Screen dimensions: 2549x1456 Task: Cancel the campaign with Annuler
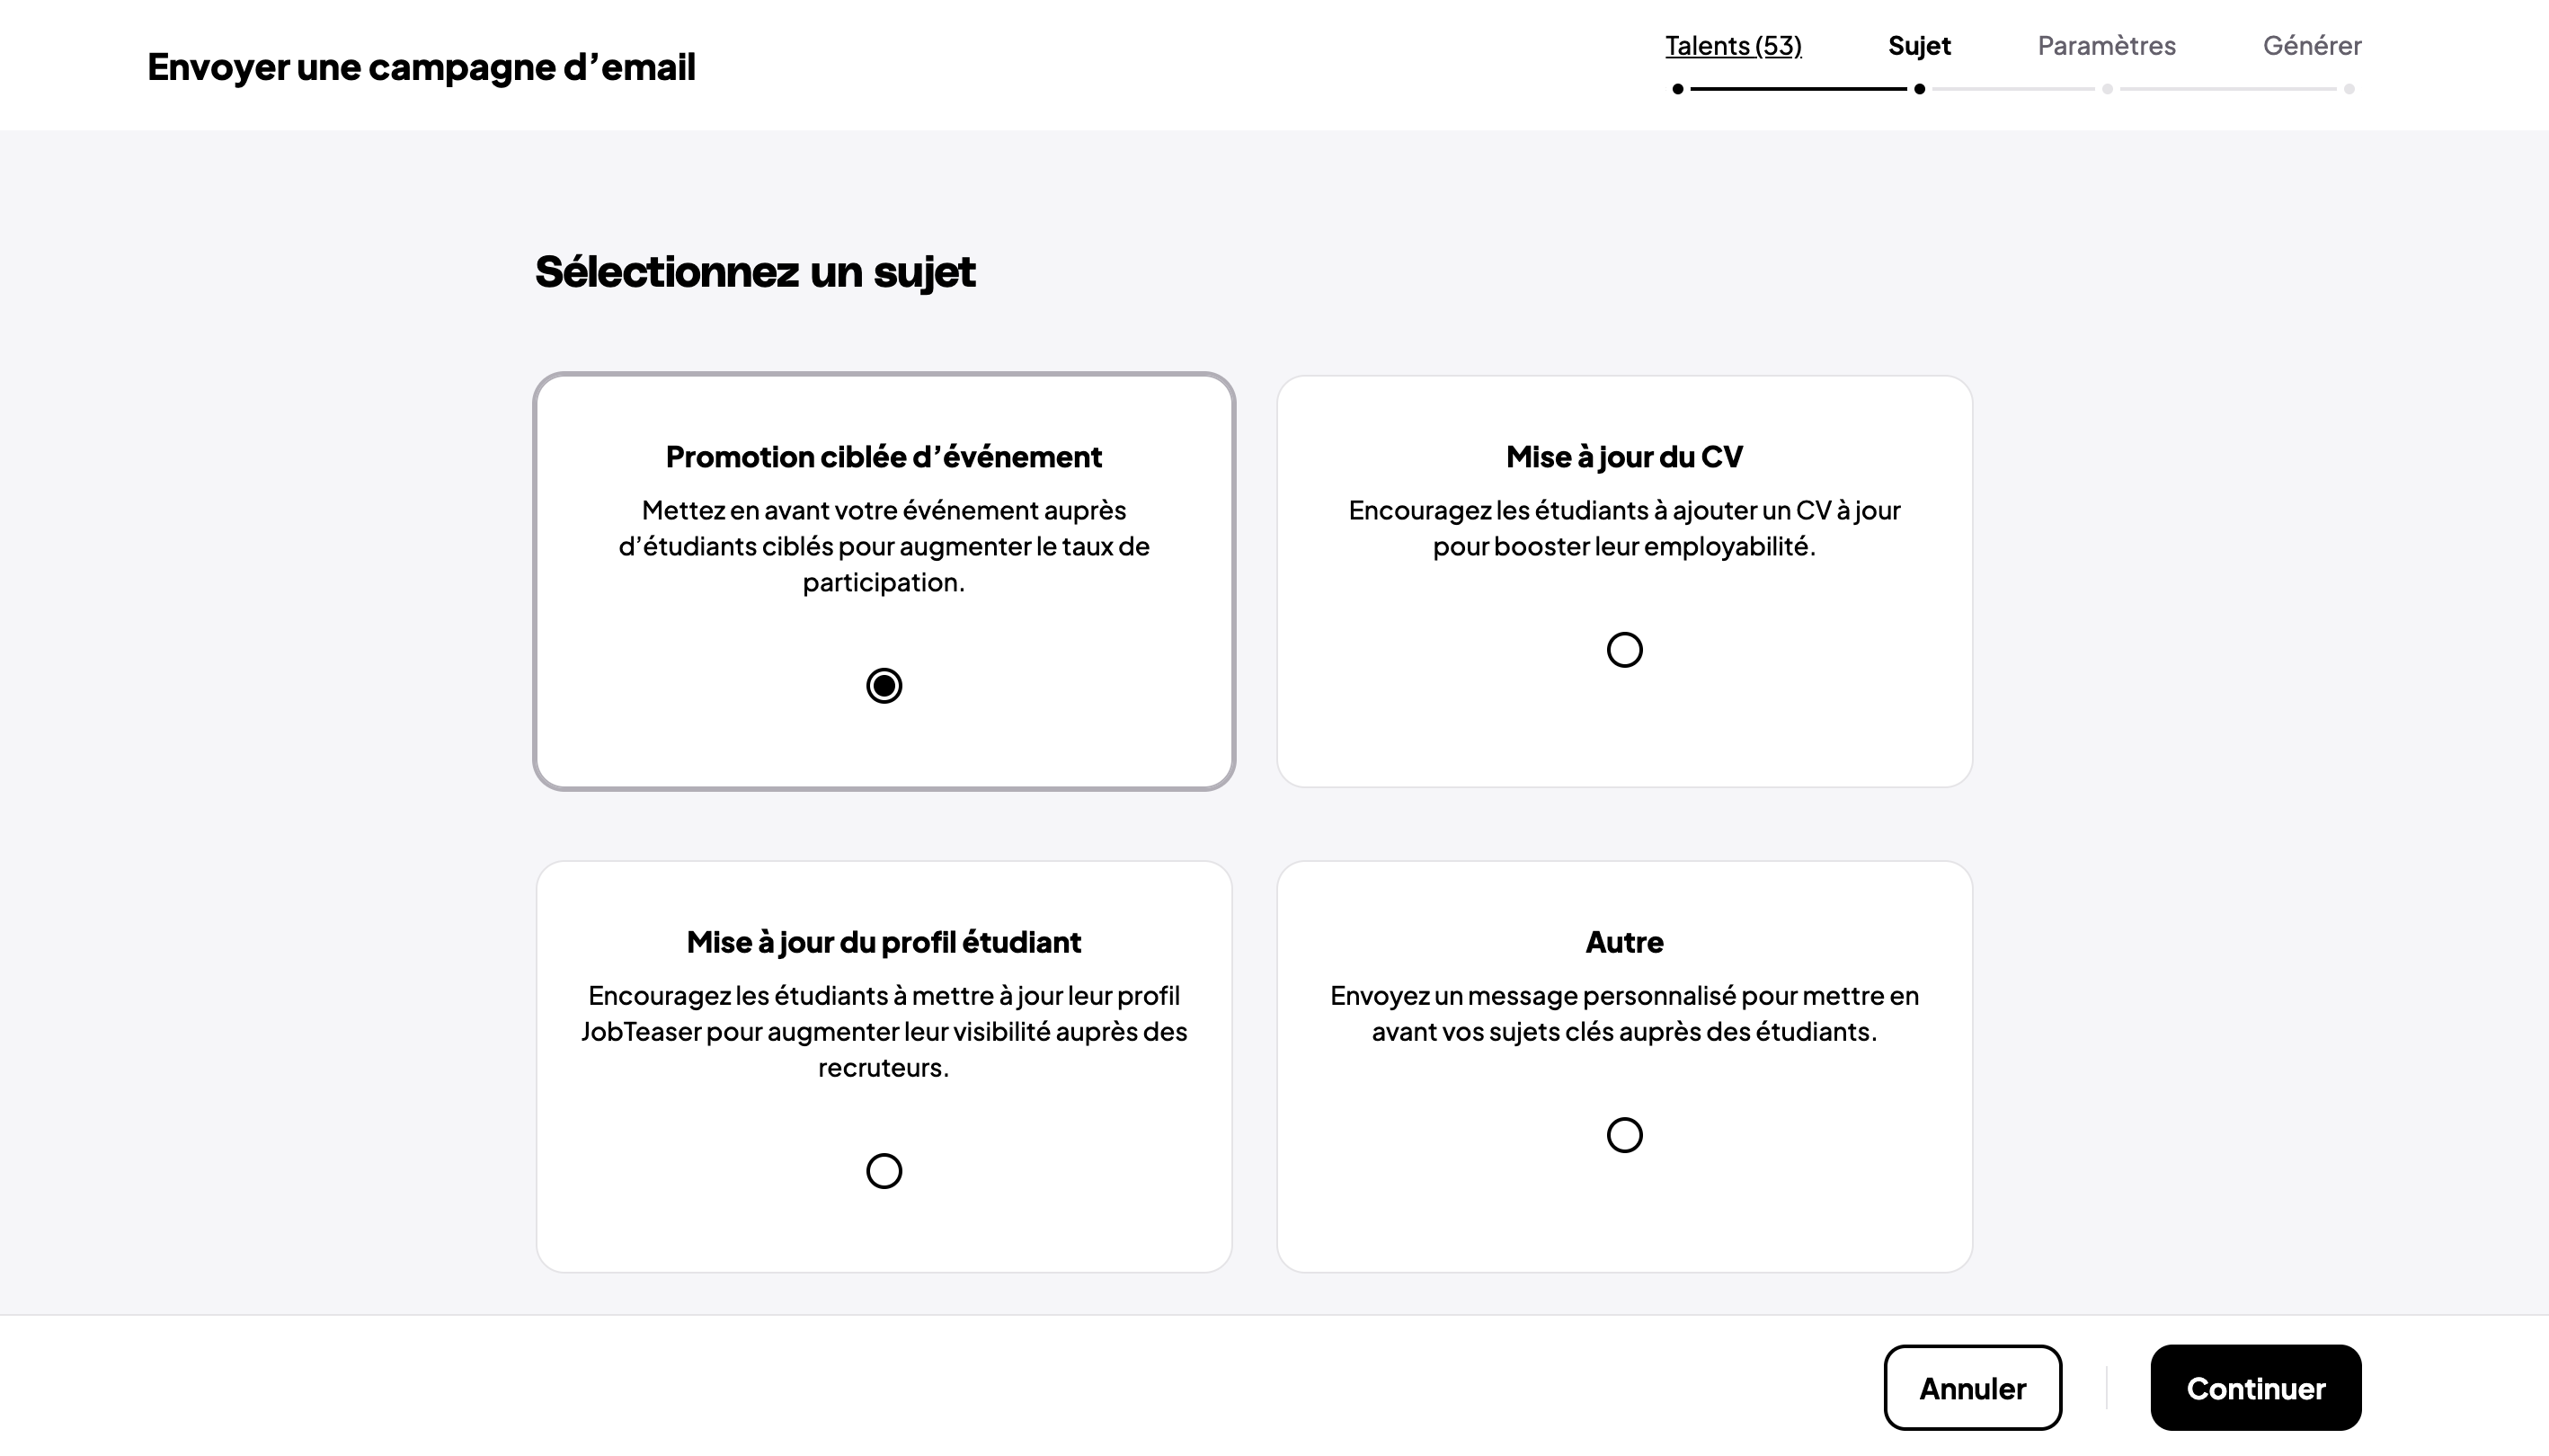click(x=1972, y=1388)
